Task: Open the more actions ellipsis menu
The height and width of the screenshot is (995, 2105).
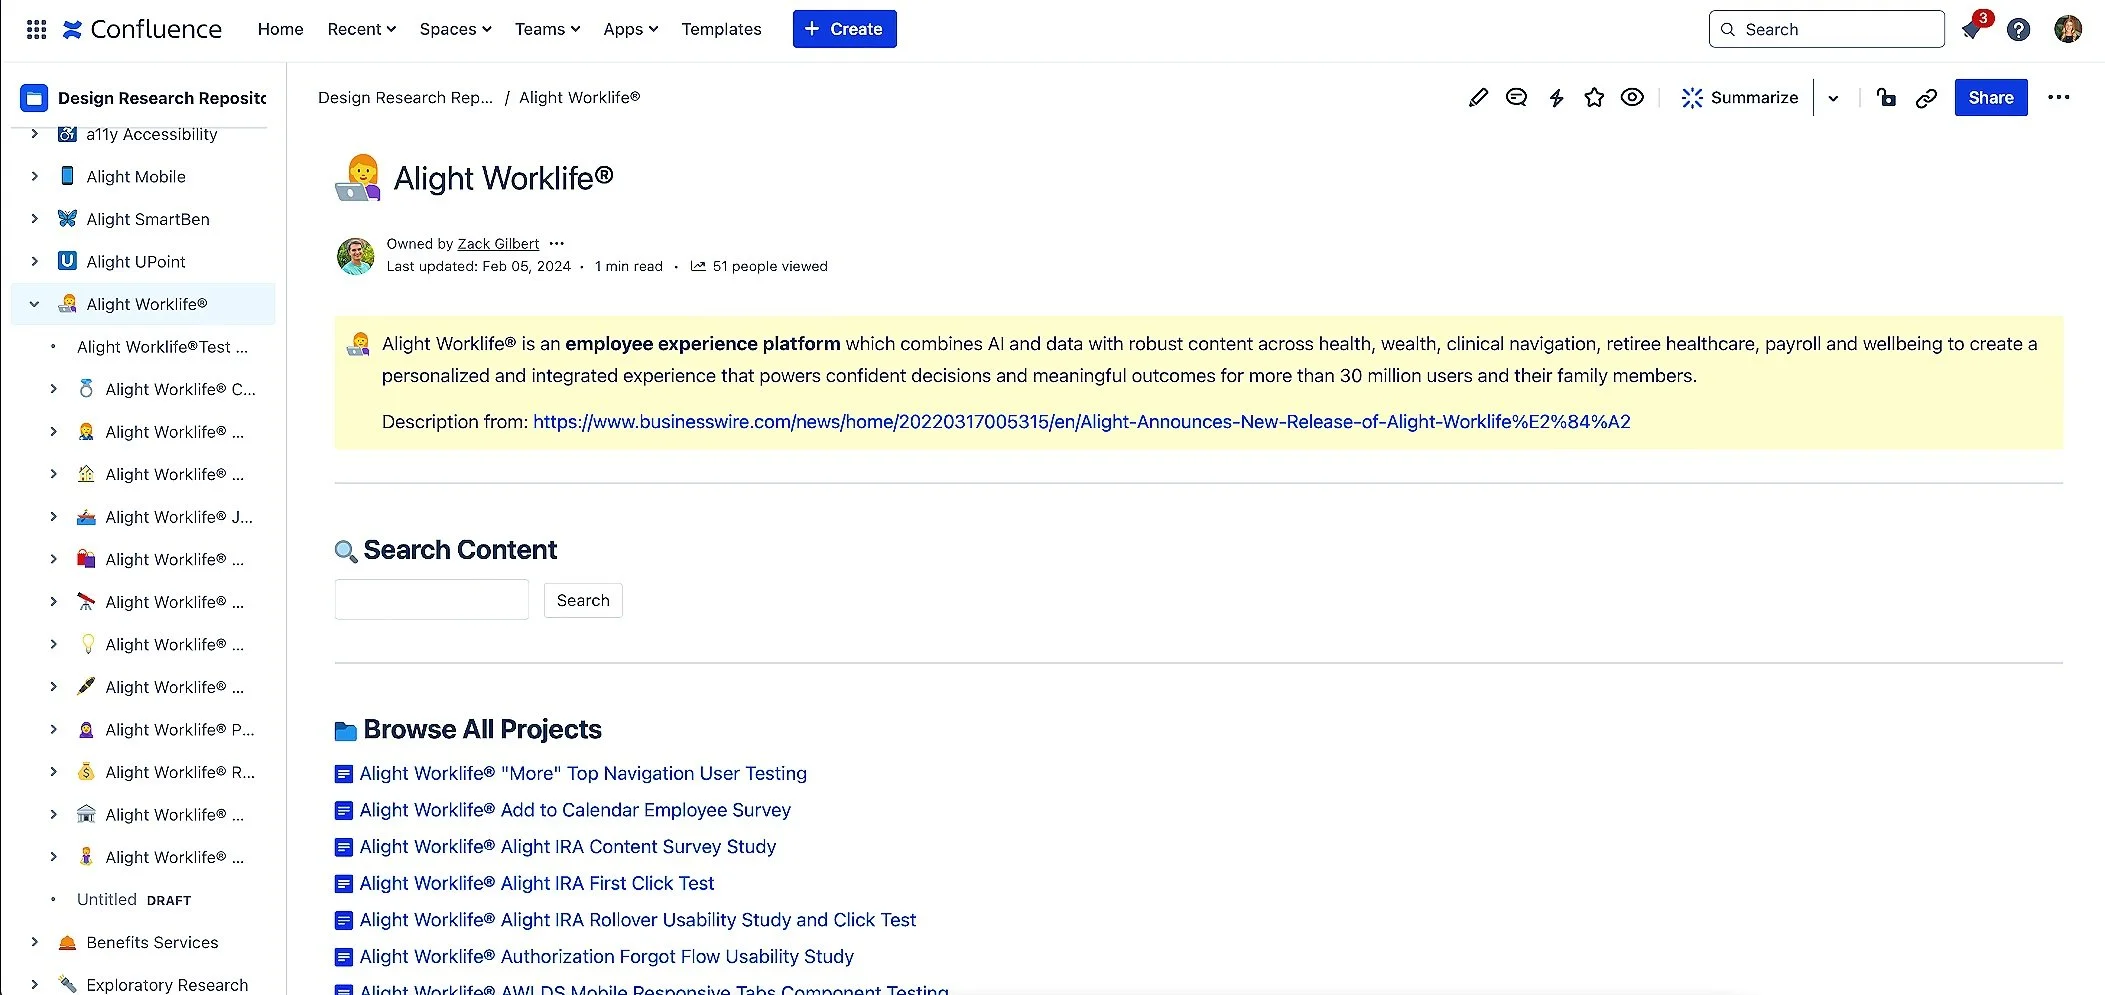Action: [x=2059, y=97]
